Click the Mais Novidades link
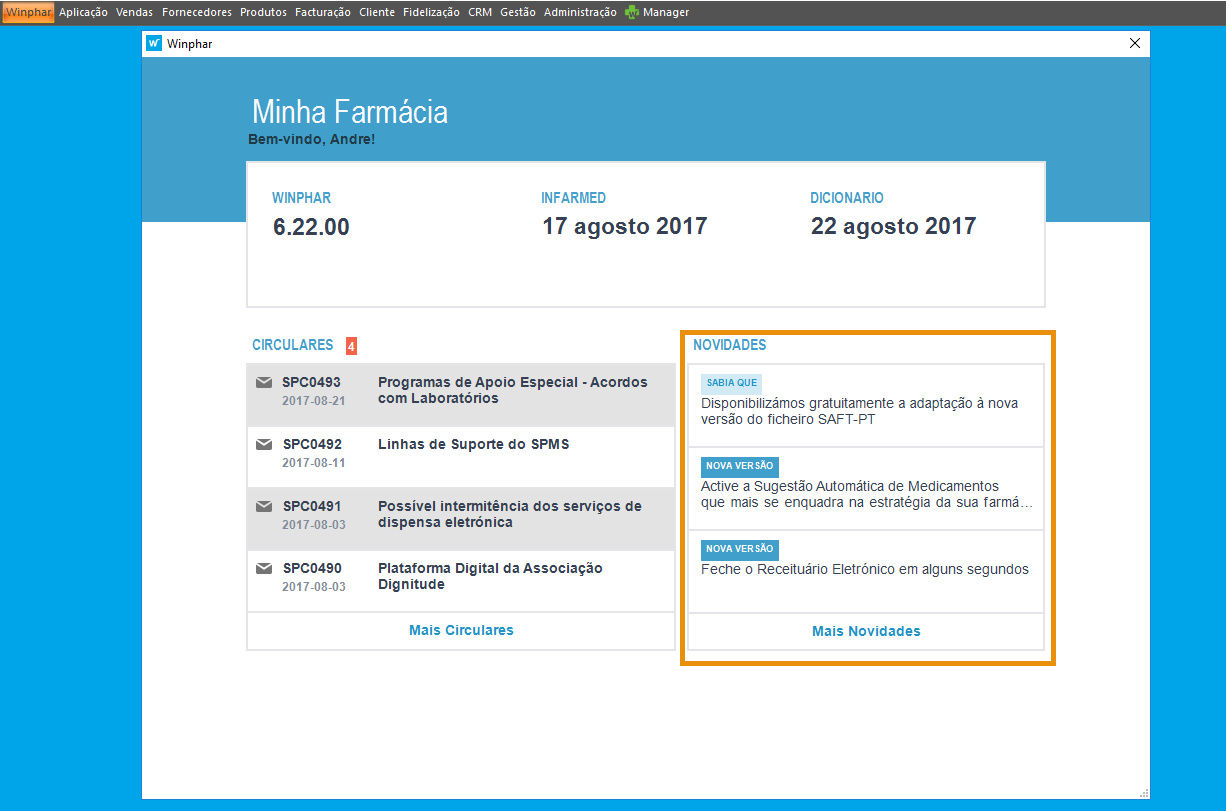The width and height of the screenshot is (1226, 811). pyautogui.click(x=866, y=631)
